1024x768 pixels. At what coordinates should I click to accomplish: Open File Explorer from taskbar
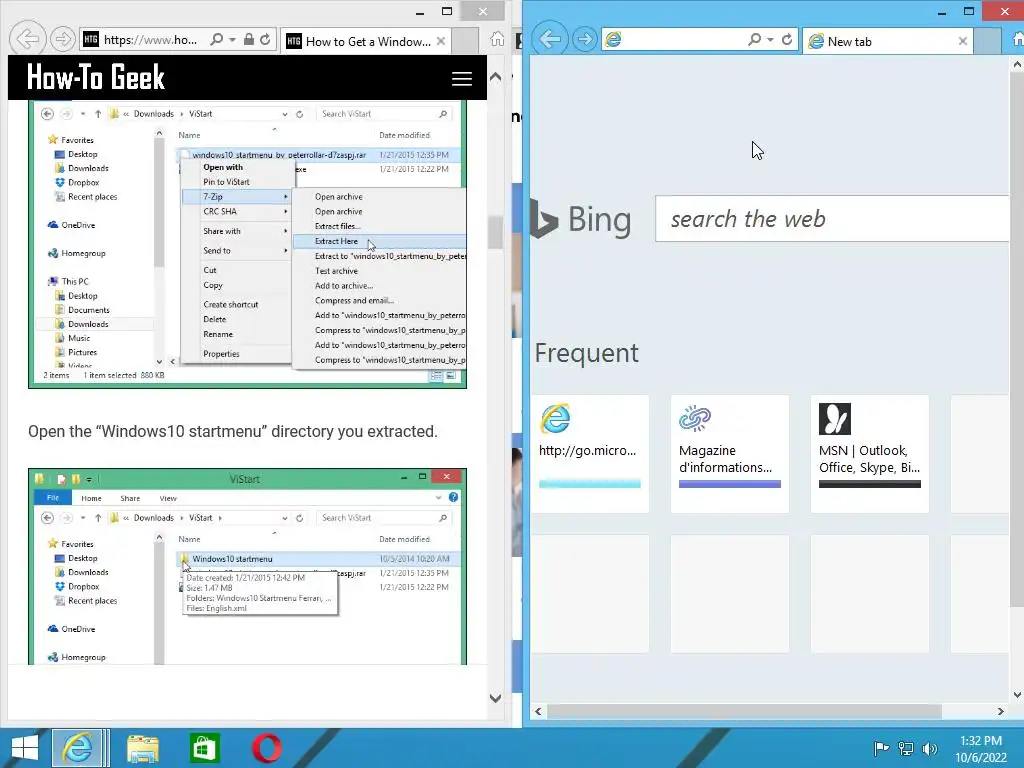tap(142, 748)
